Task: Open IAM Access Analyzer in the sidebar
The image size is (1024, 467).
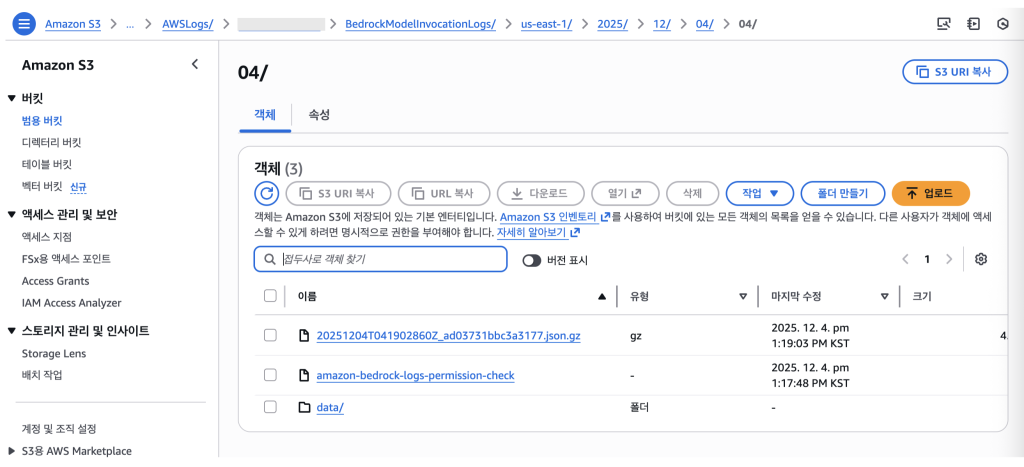Action: pyautogui.click(x=71, y=302)
